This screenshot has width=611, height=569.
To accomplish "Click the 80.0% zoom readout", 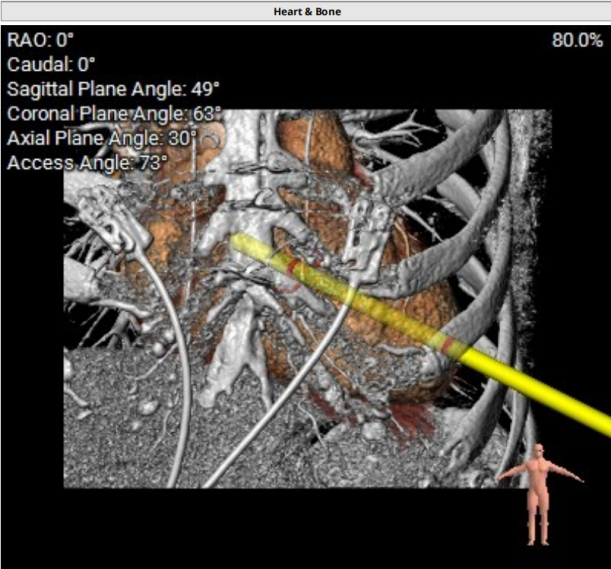I will pyautogui.click(x=576, y=40).
